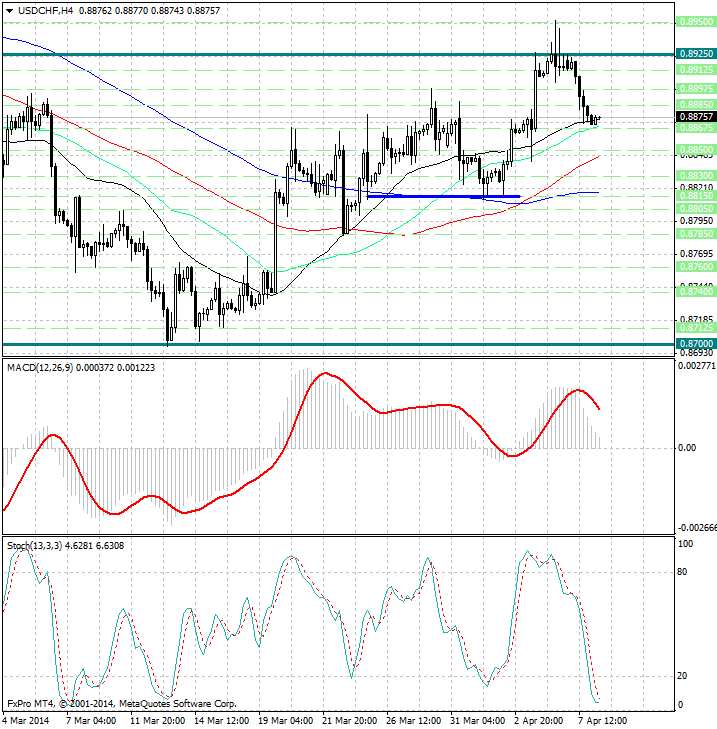Click the USDCHF,H4 chart title label
Viewport: 717px width, 729px height.
40,10
